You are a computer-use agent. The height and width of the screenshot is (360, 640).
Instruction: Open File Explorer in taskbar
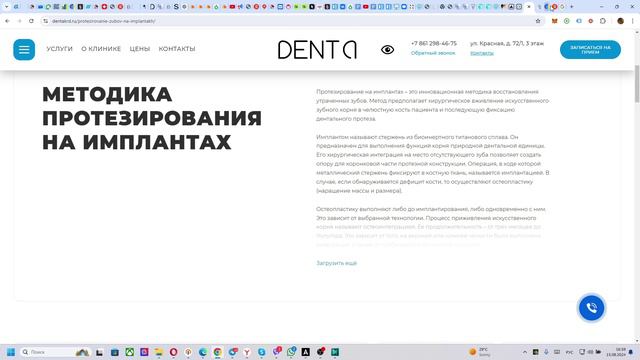159,352
